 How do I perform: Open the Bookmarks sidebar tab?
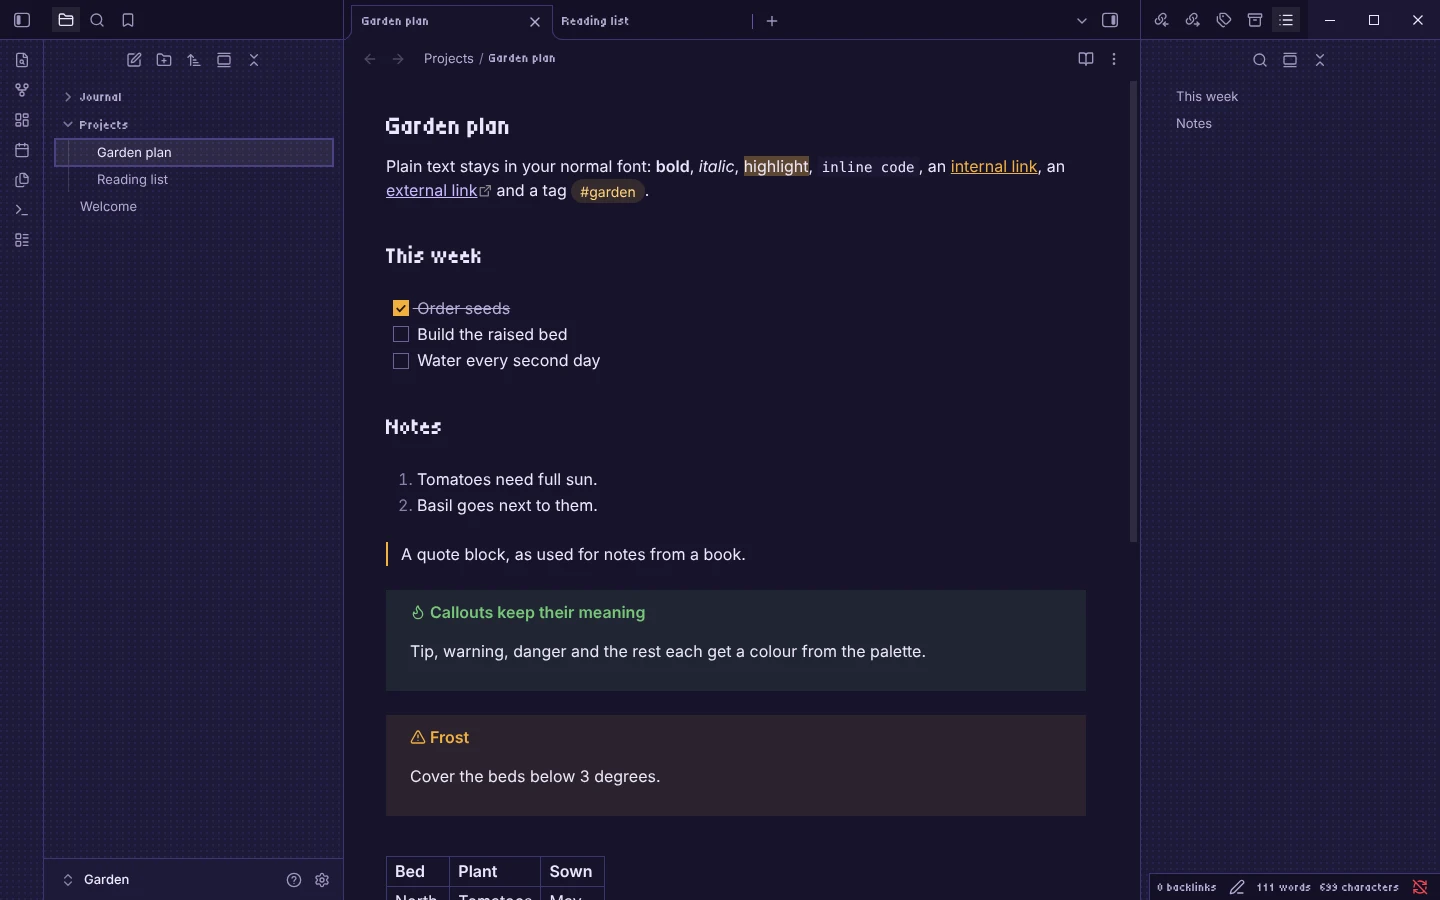click(128, 20)
